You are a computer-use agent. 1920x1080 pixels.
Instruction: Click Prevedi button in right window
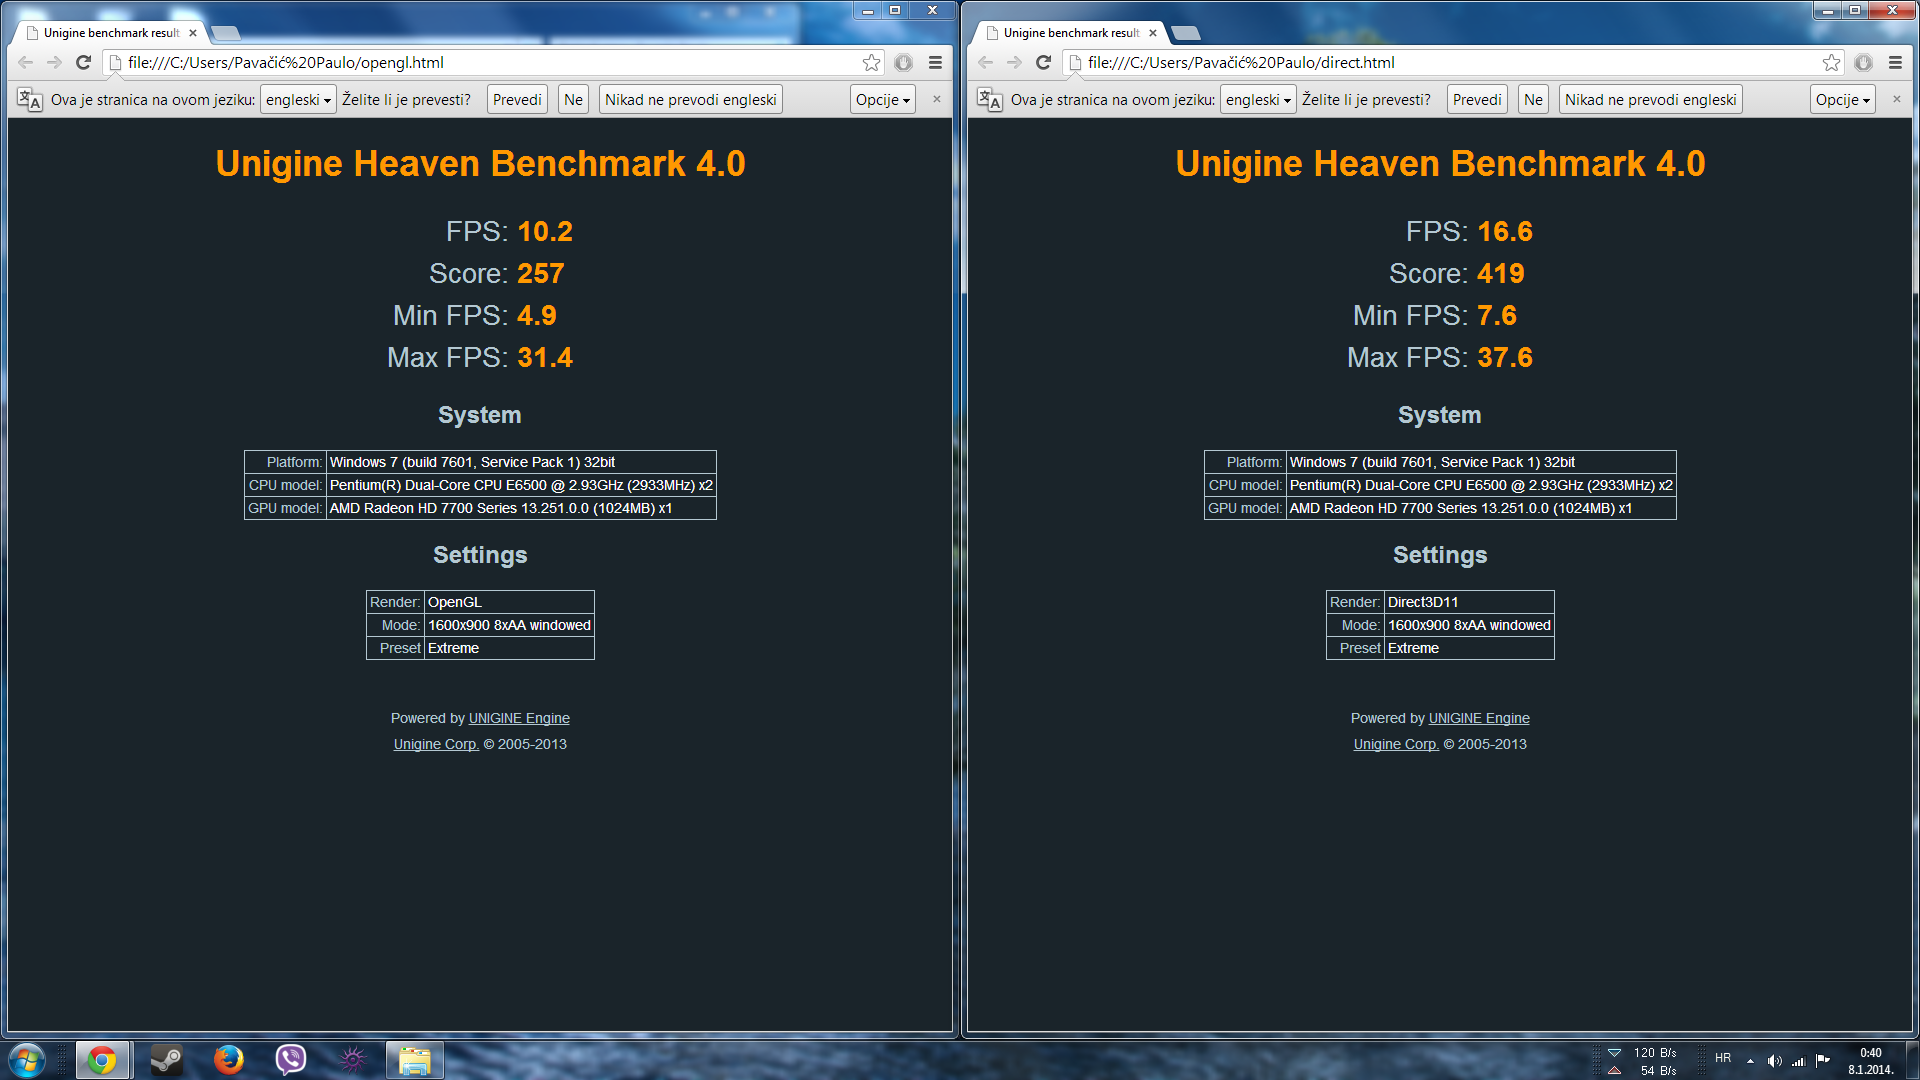click(1477, 100)
